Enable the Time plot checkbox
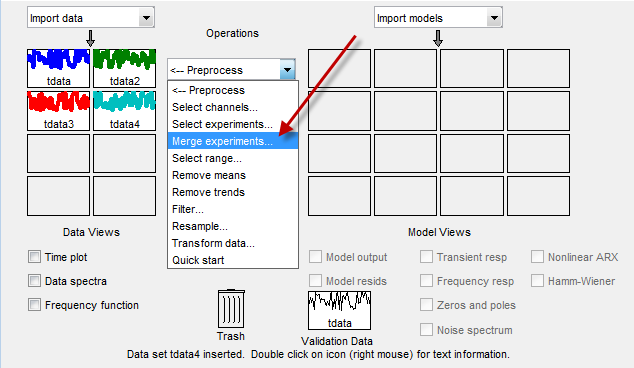 coord(34,257)
